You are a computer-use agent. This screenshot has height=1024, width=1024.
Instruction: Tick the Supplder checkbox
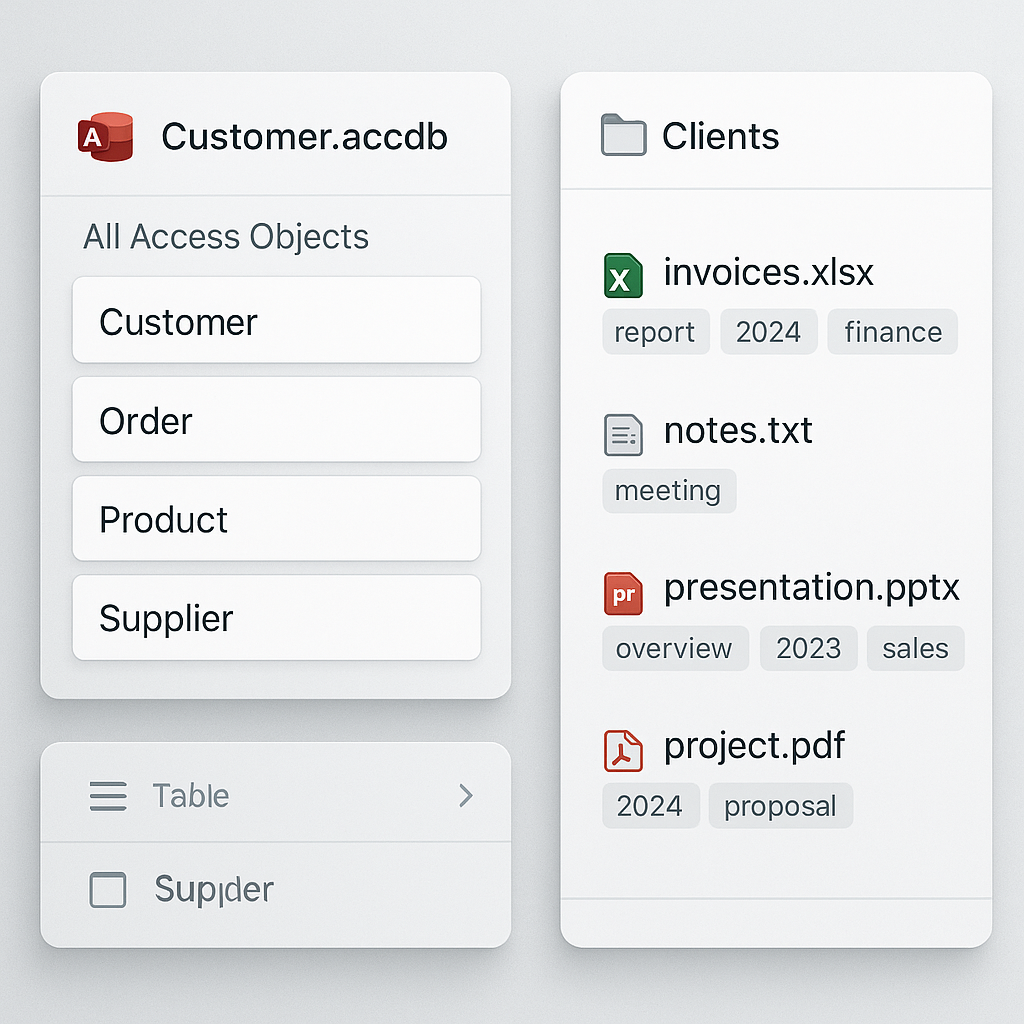coord(108,889)
